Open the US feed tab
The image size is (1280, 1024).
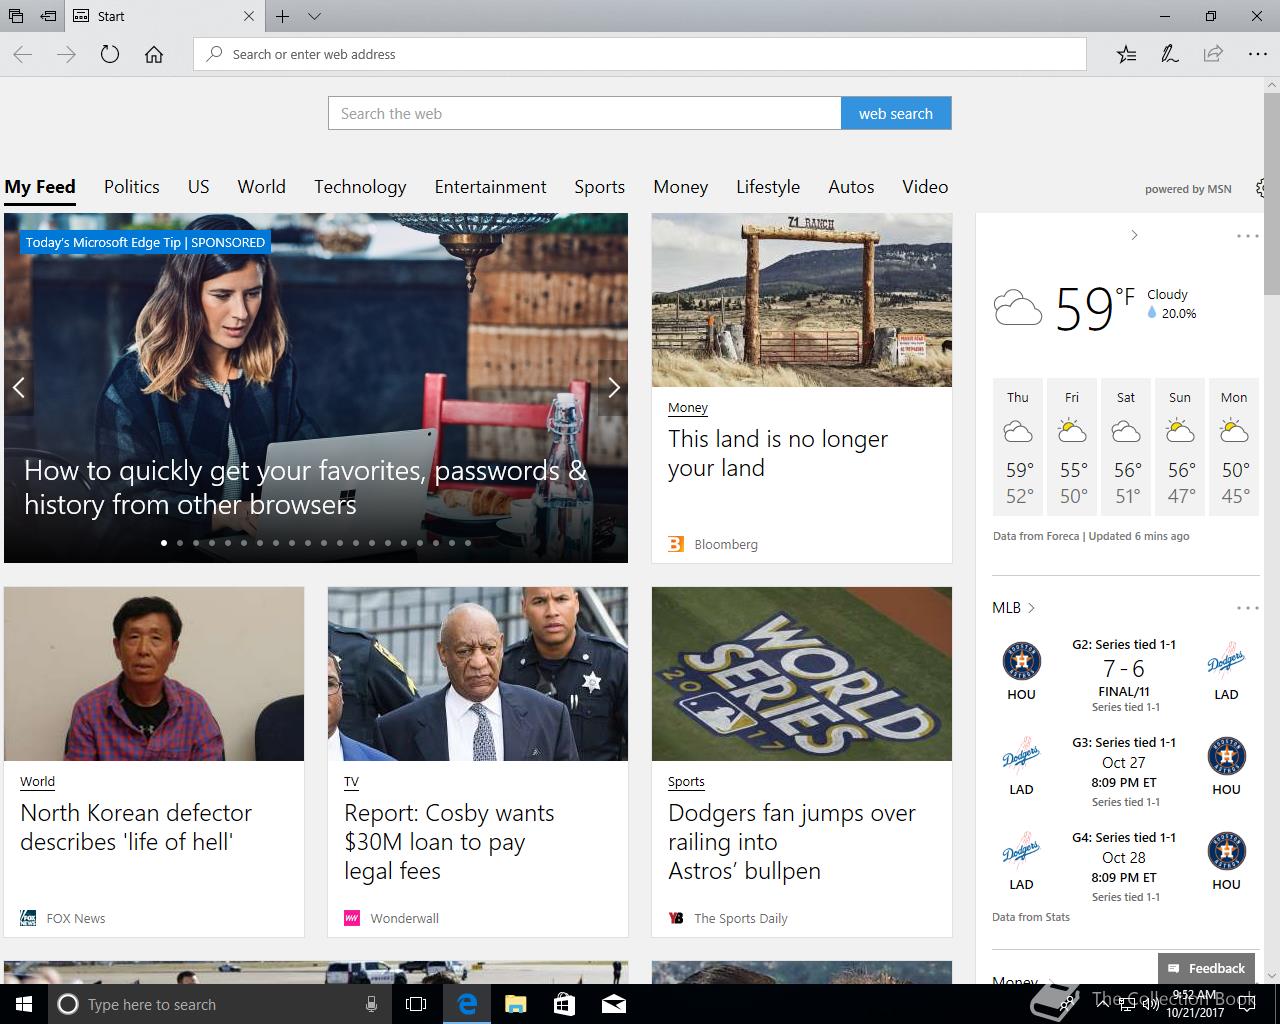click(198, 187)
